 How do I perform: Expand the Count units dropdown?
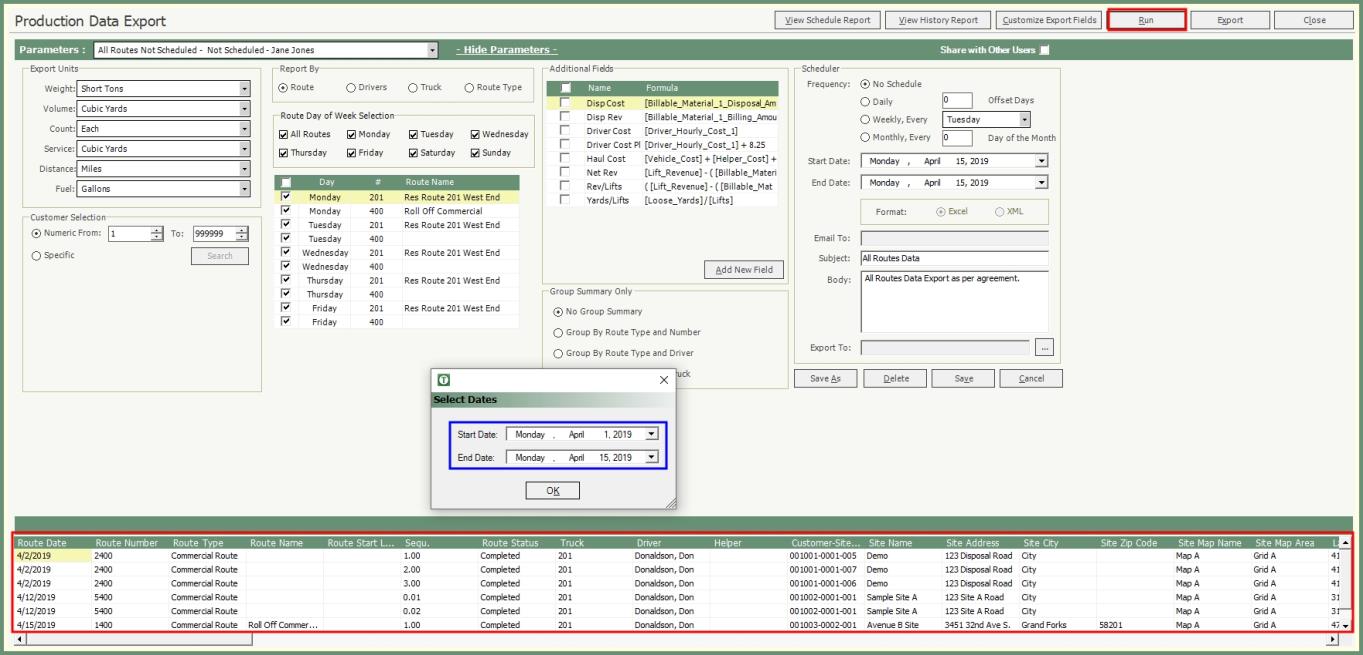[244, 129]
